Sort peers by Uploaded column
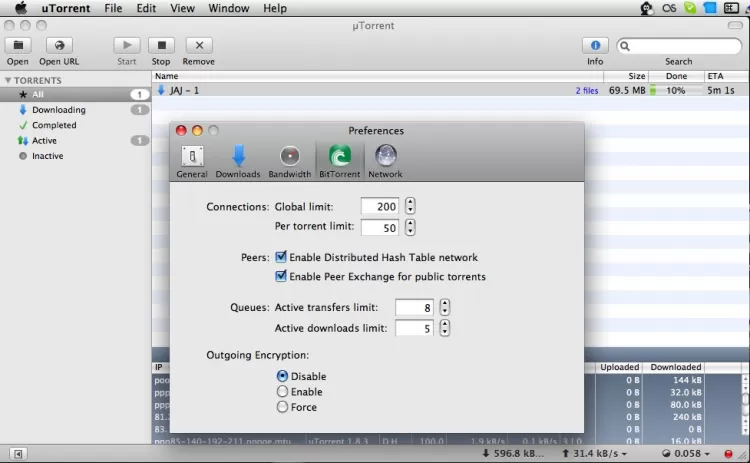This screenshot has height=463, width=750. tap(619, 367)
